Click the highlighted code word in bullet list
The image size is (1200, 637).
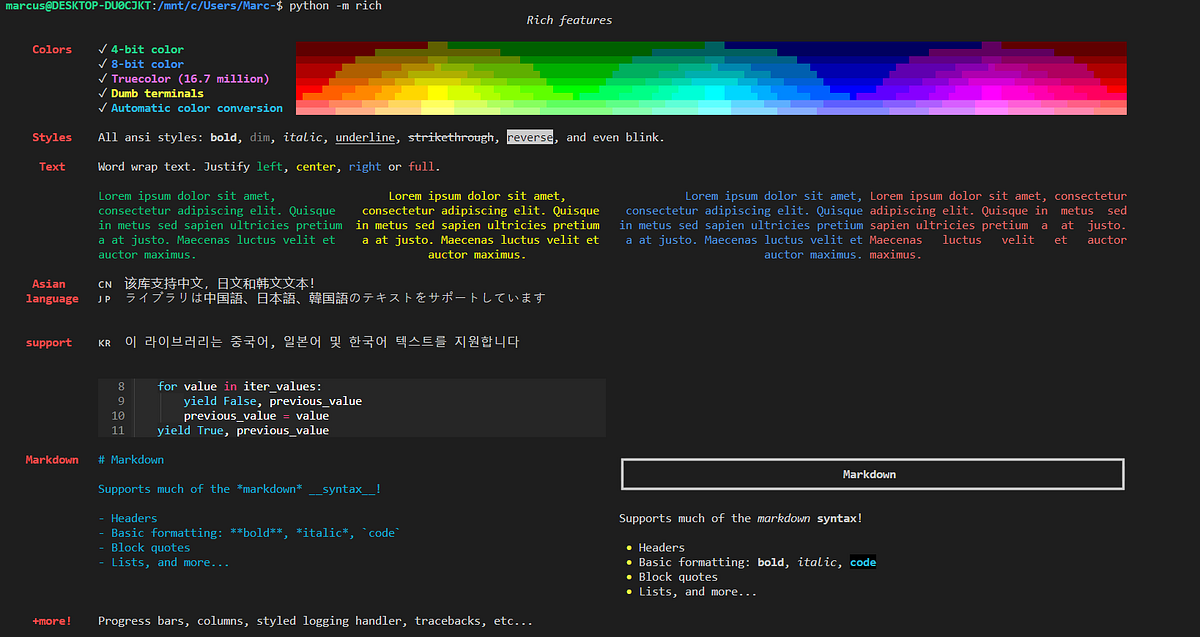[x=862, y=562]
